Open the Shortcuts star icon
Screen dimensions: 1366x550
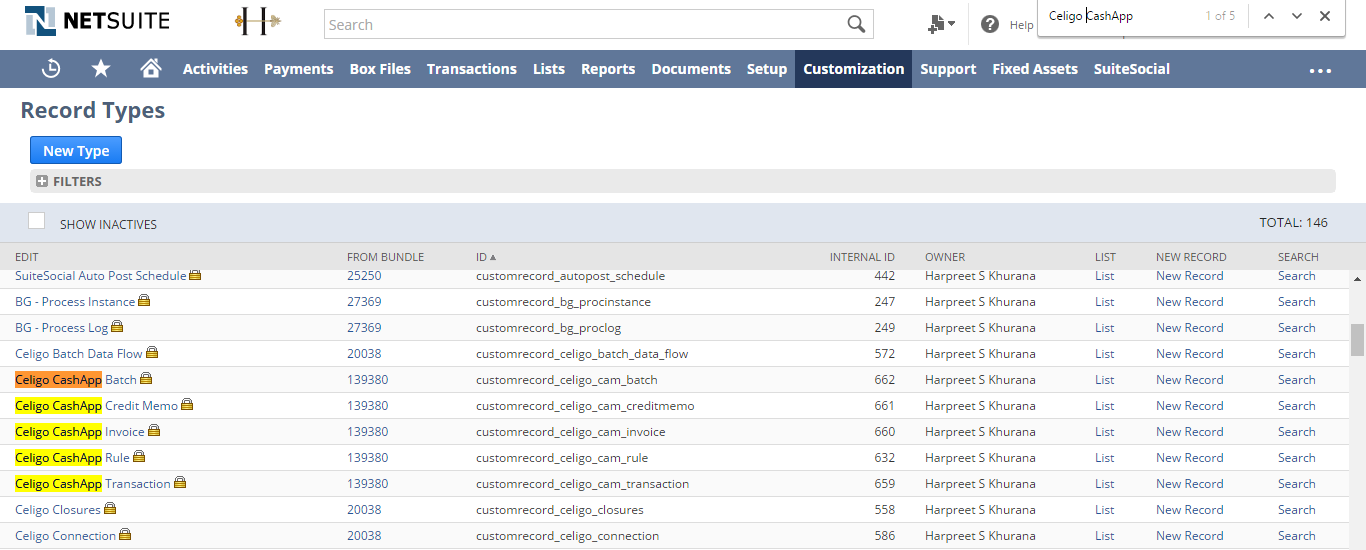[x=101, y=68]
